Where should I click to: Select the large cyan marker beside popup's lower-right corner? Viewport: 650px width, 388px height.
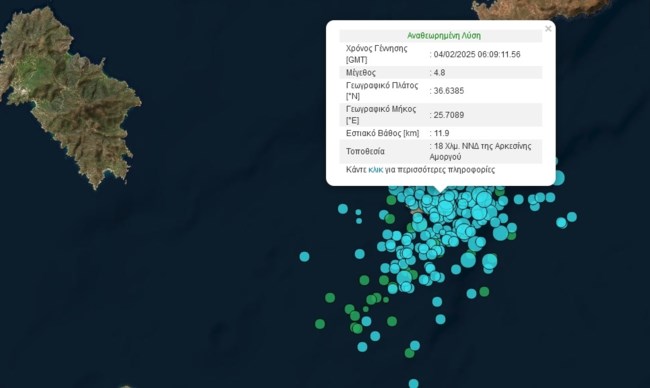pos(558,178)
